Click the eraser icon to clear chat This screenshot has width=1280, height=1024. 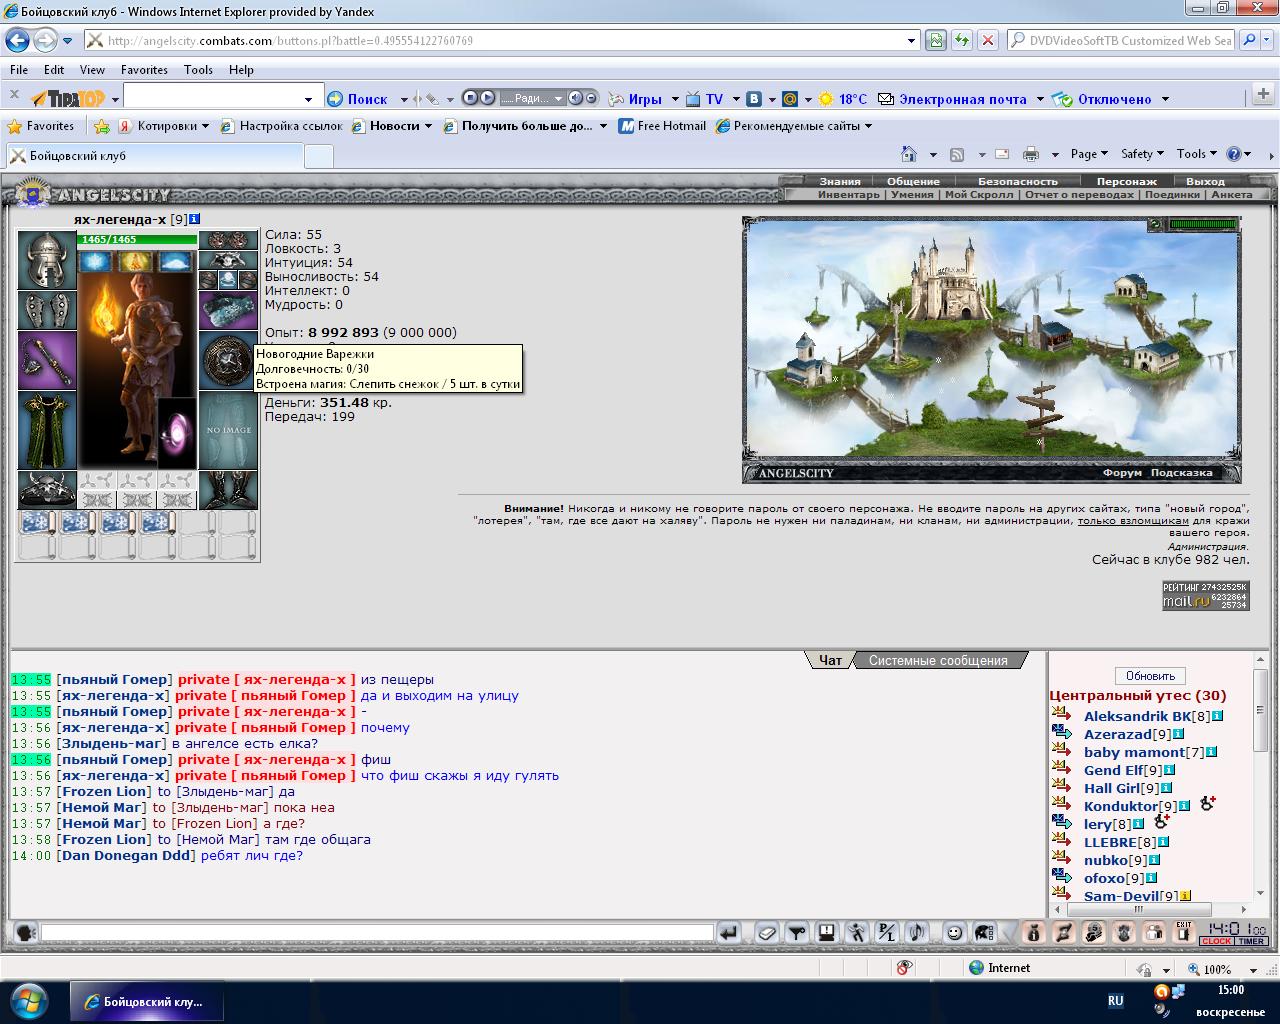click(765, 933)
